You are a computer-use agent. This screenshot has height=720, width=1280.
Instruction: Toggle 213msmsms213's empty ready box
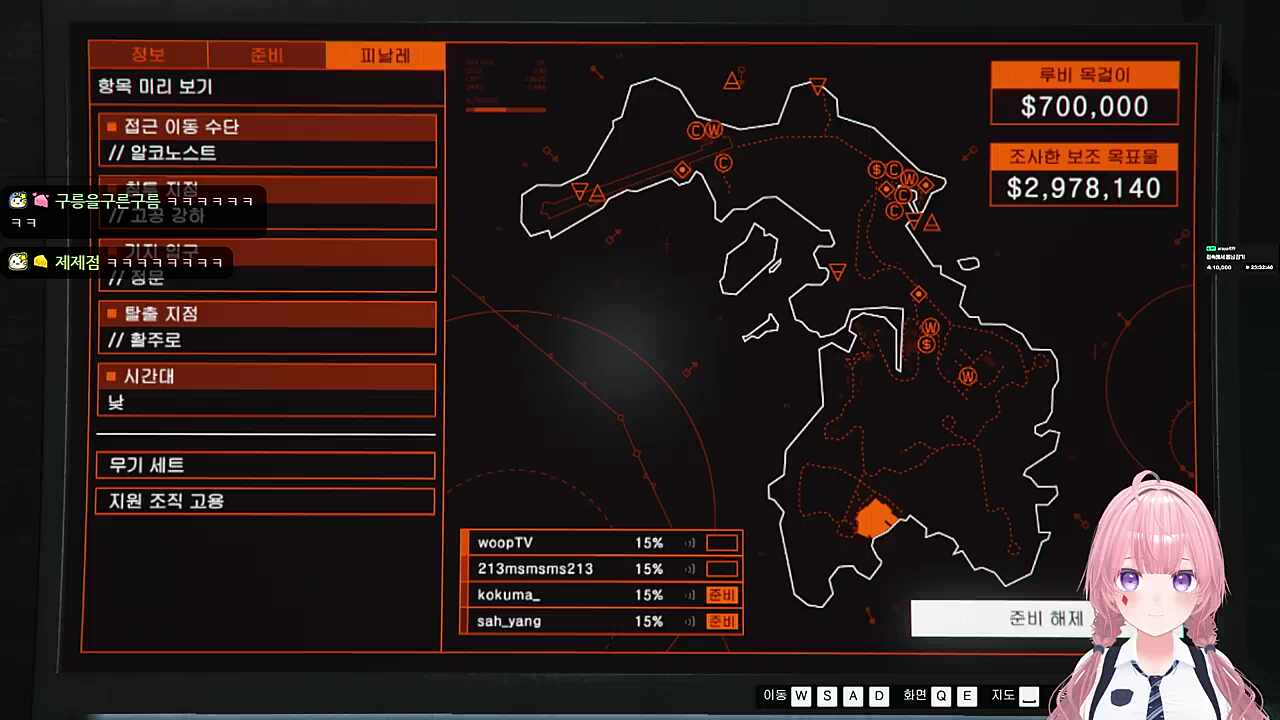point(722,569)
